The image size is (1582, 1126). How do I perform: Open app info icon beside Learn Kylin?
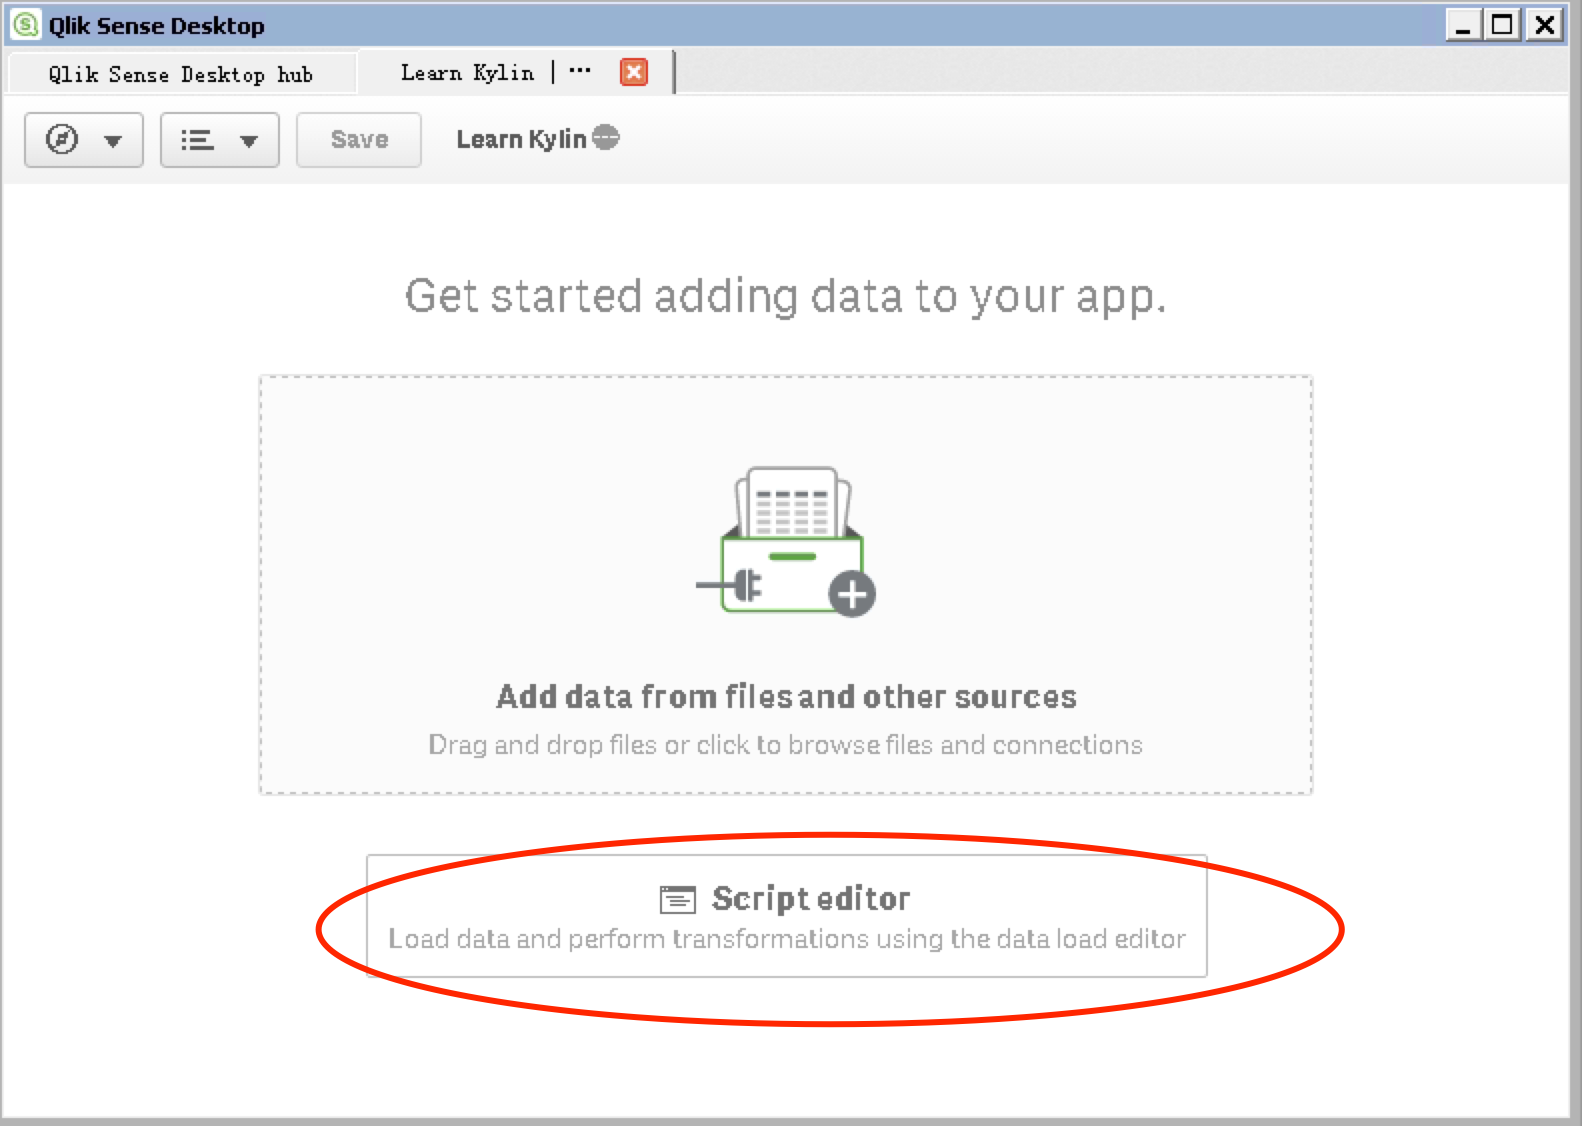(x=606, y=138)
